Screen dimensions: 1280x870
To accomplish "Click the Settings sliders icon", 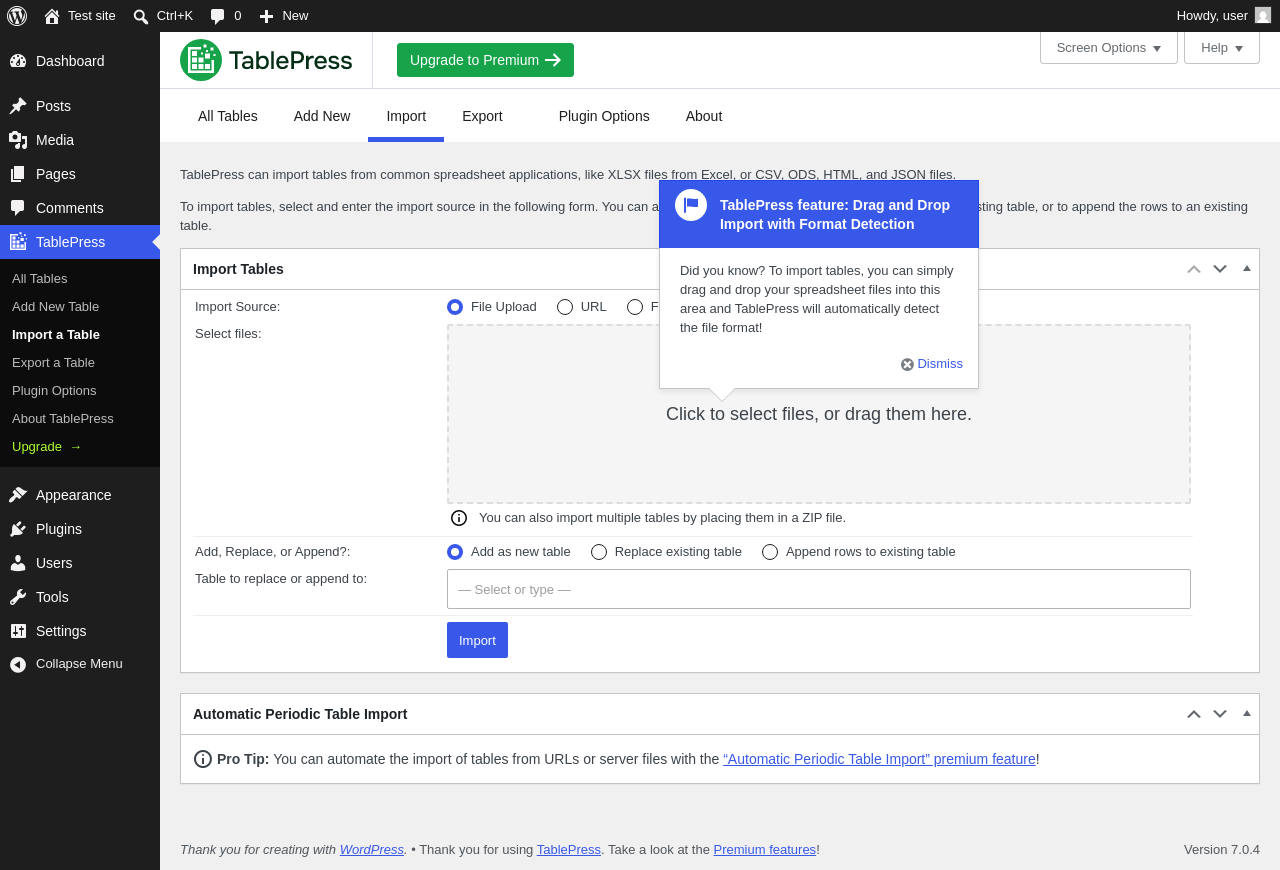I will (18, 631).
